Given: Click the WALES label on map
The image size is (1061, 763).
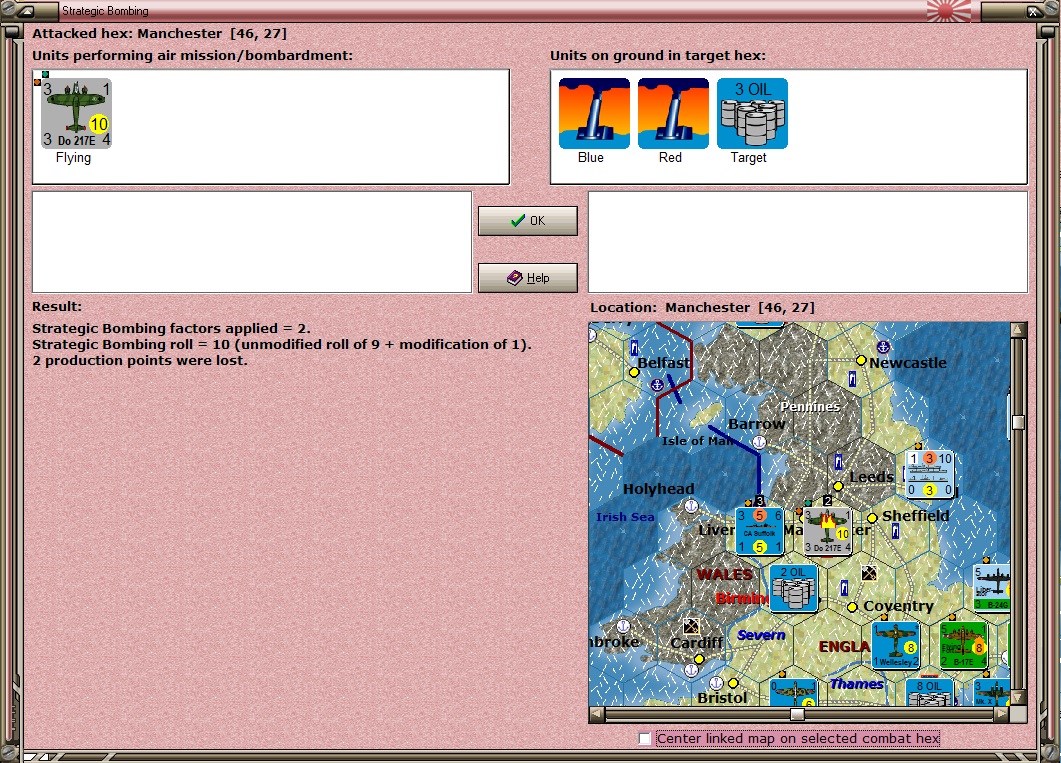Looking at the screenshot, I should pos(725,574).
